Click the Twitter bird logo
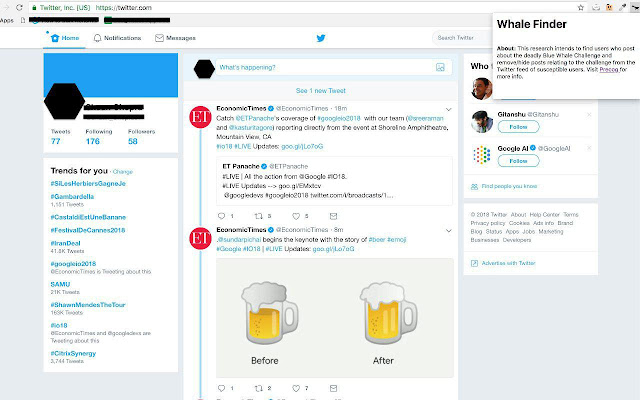This screenshot has height=400, width=640. pyautogui.click(x=321, y=38)
